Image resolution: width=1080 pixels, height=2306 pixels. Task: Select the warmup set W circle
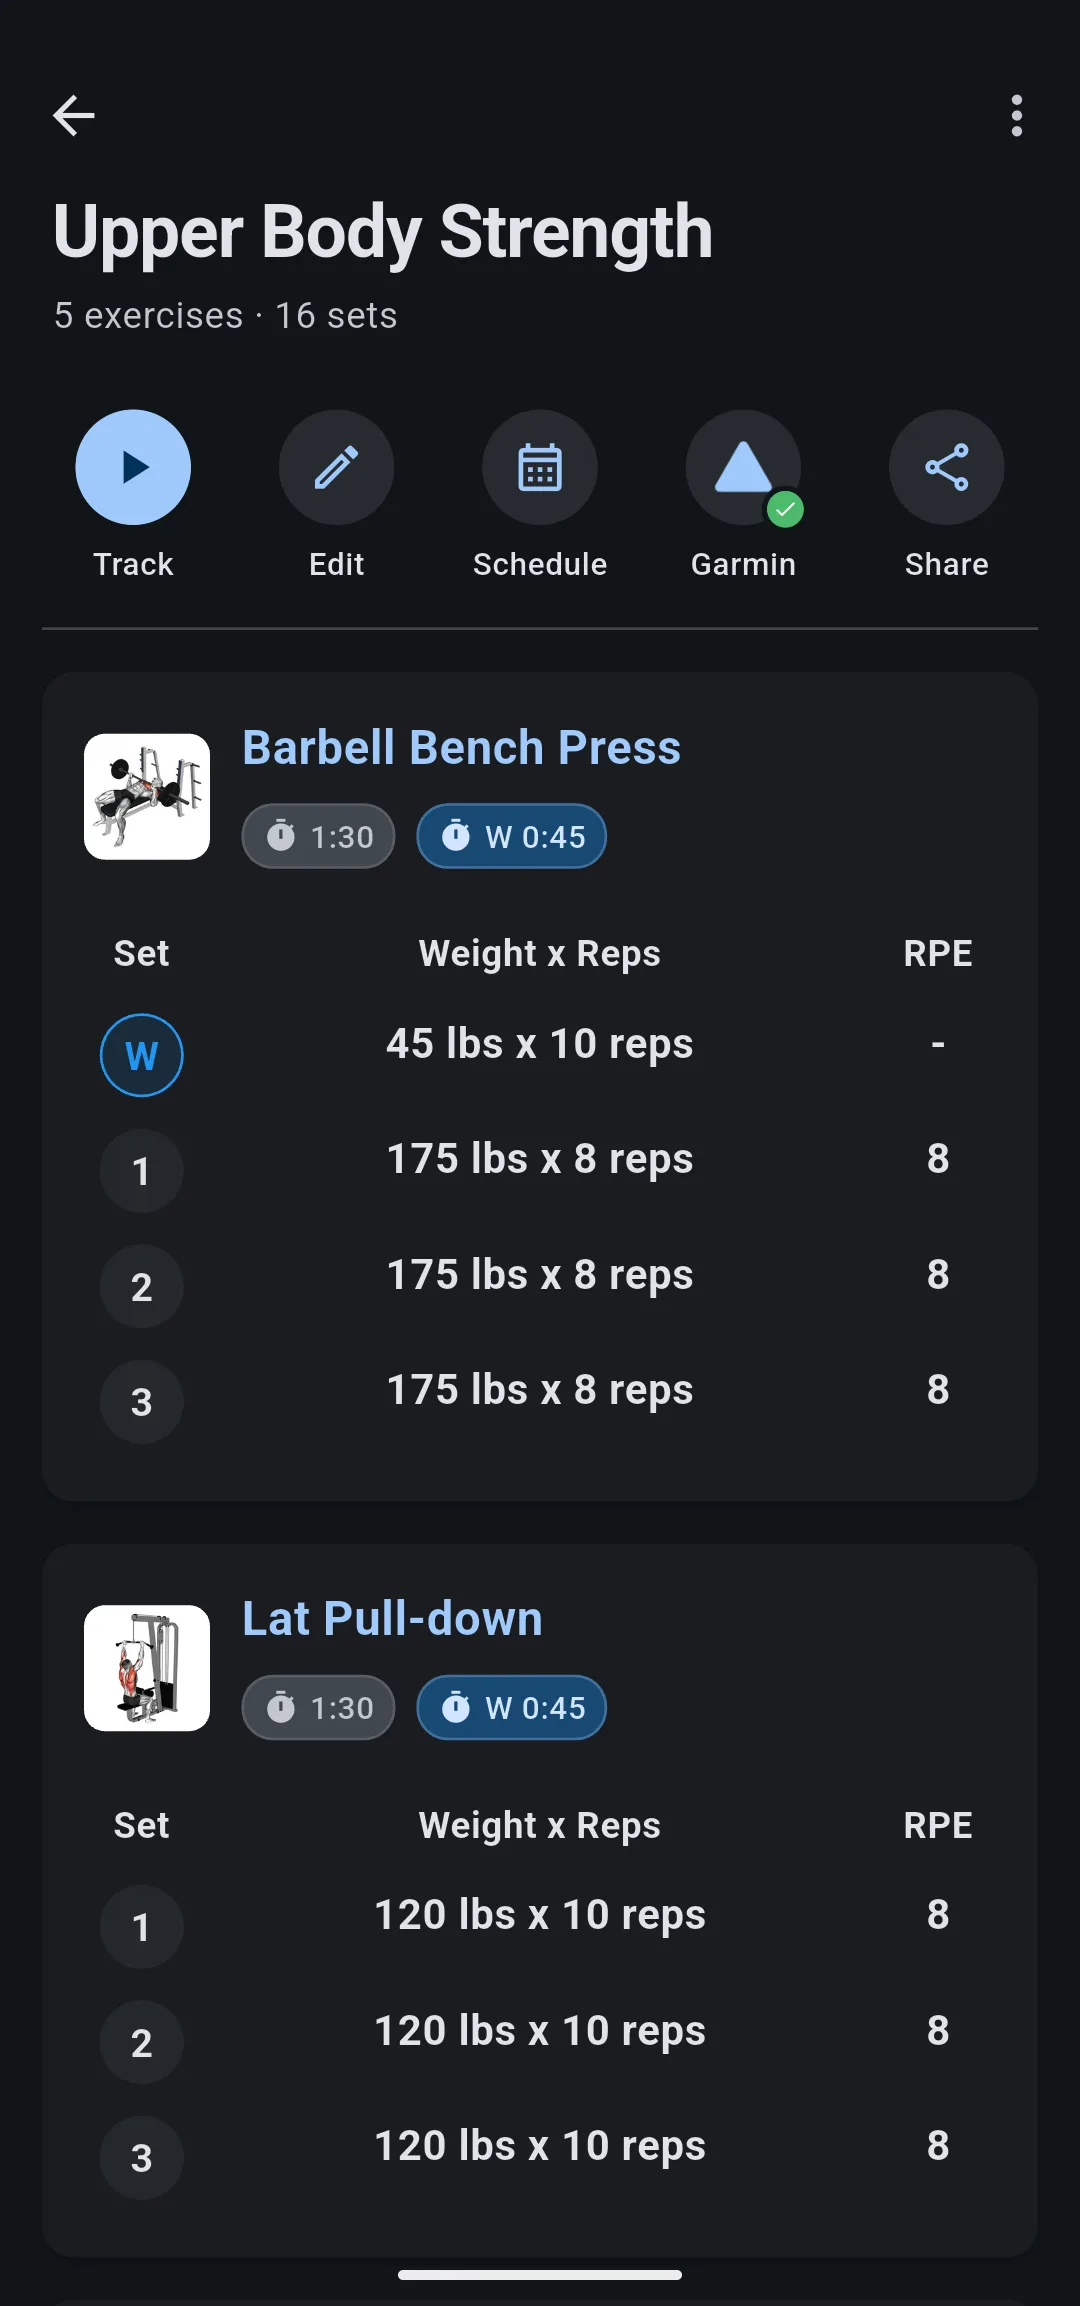point(141,1055)
